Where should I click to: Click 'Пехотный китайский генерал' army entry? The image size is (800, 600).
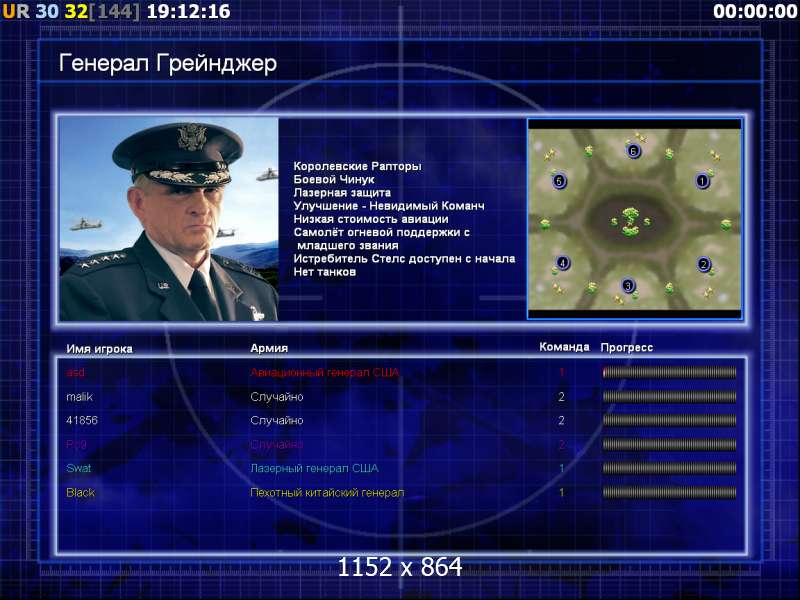tap(327, 492)
